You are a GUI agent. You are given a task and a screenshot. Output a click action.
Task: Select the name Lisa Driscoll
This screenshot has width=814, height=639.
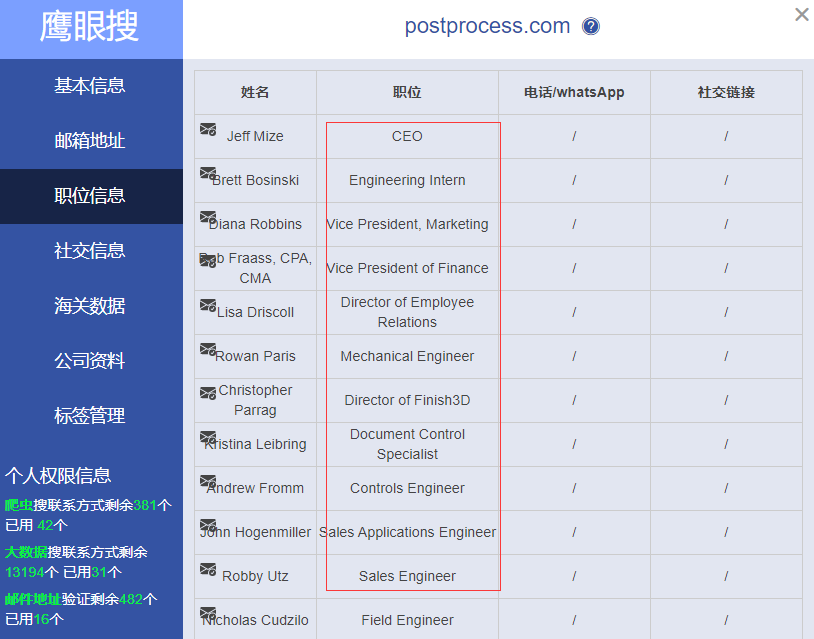click(255, 312)
